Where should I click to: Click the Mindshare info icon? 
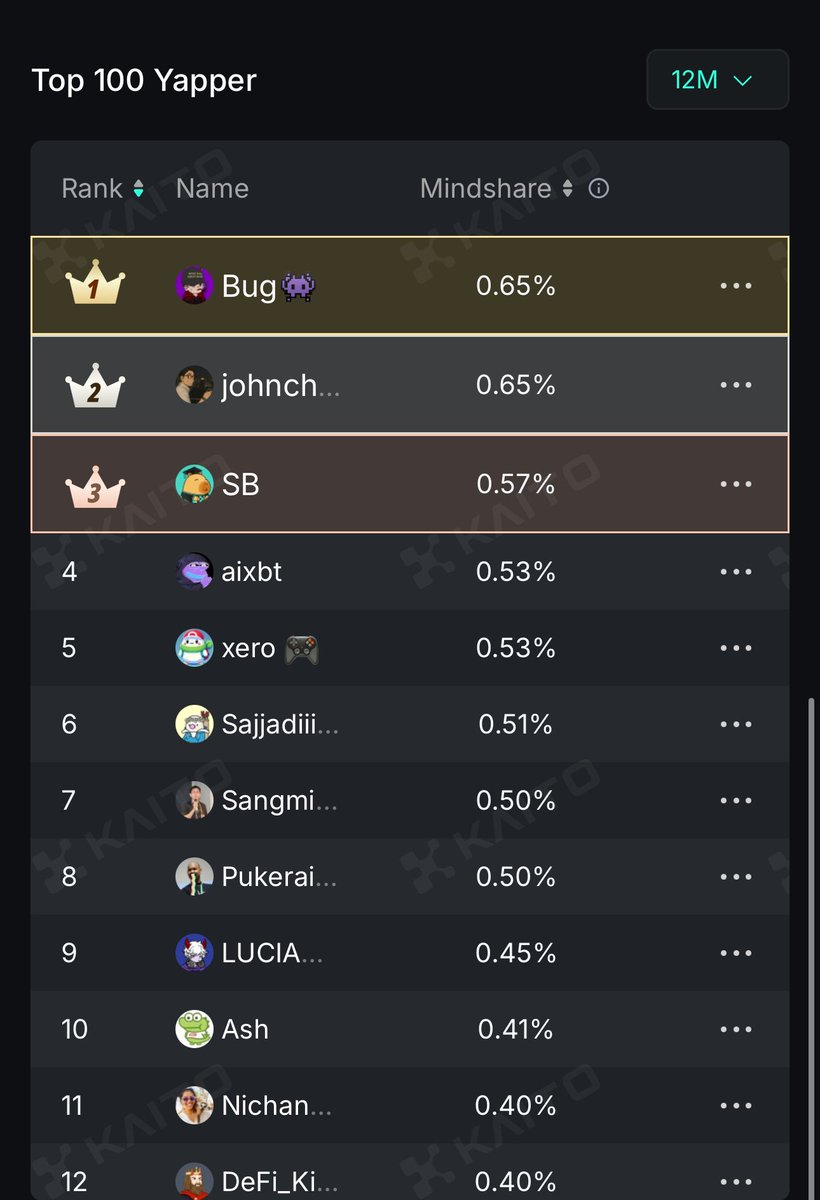tap(599, 188)
